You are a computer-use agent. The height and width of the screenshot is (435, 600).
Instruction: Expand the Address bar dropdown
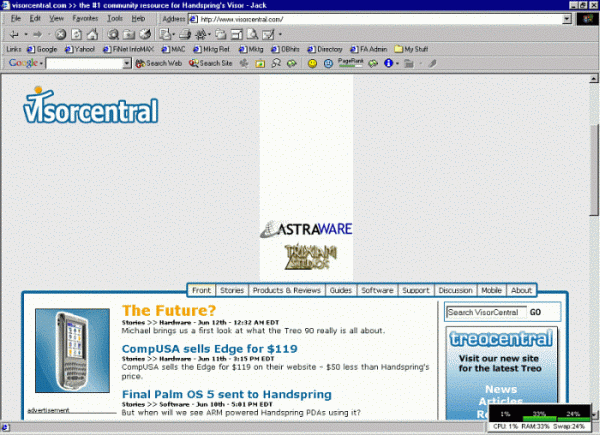[566, 19]
